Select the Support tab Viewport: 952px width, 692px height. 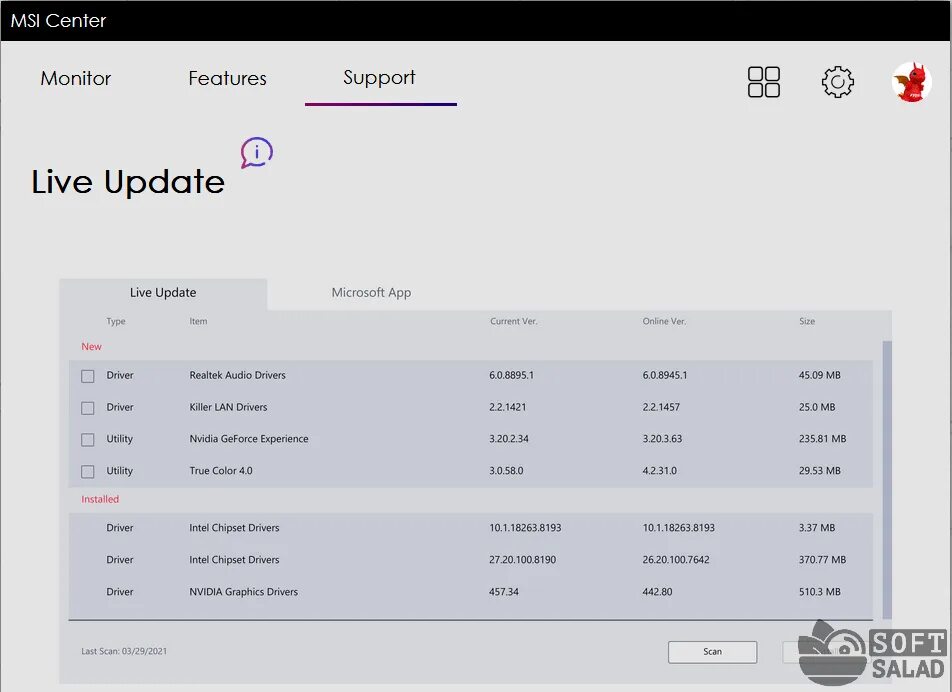[380, 78]
